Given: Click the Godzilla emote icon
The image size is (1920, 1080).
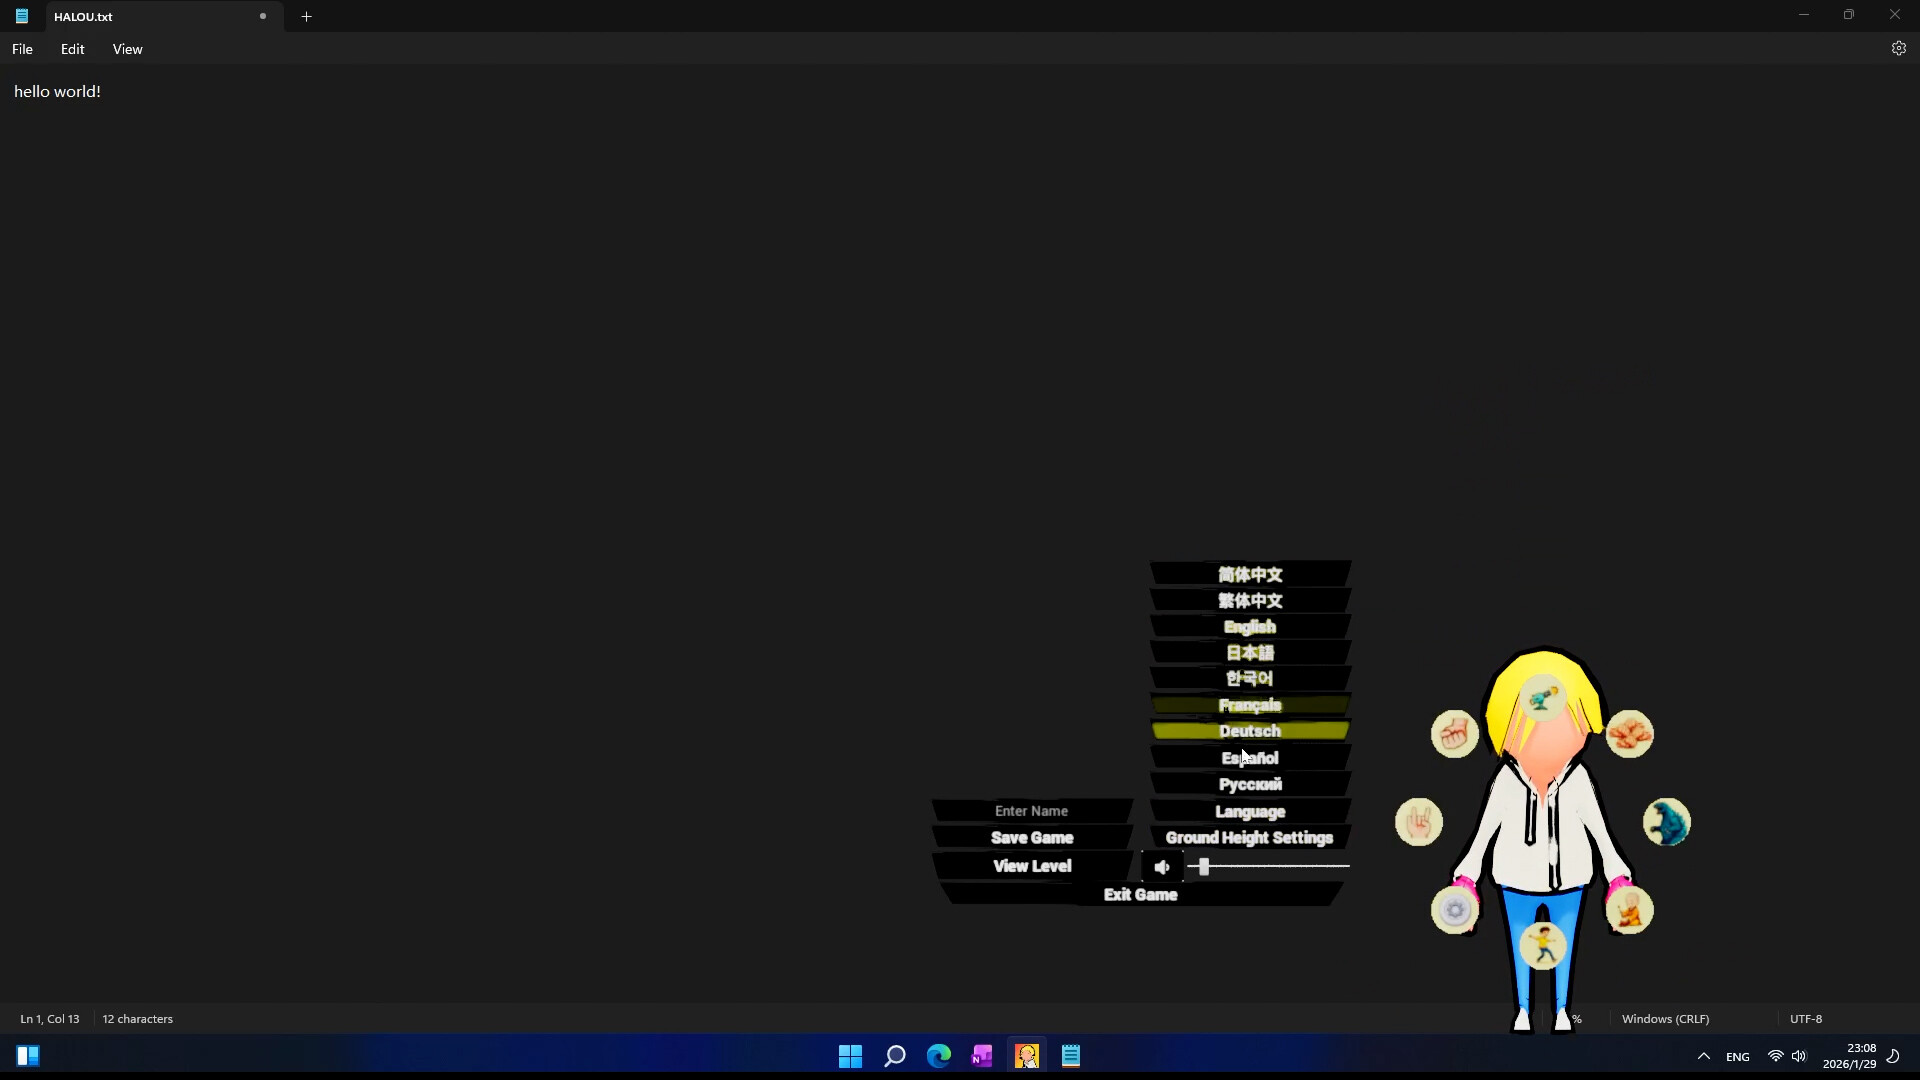Looking at the screenshot, I should (1666, 821).
